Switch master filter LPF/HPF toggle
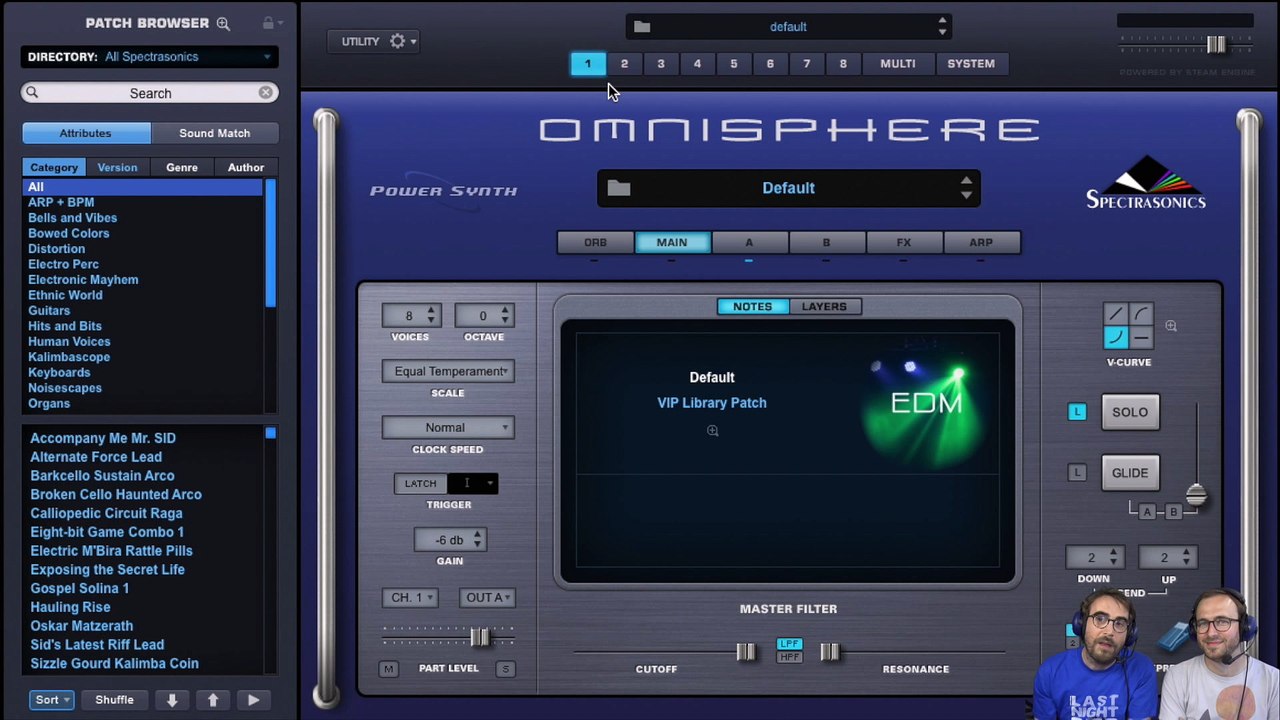The image size is (1280, 720). [789, 650]
